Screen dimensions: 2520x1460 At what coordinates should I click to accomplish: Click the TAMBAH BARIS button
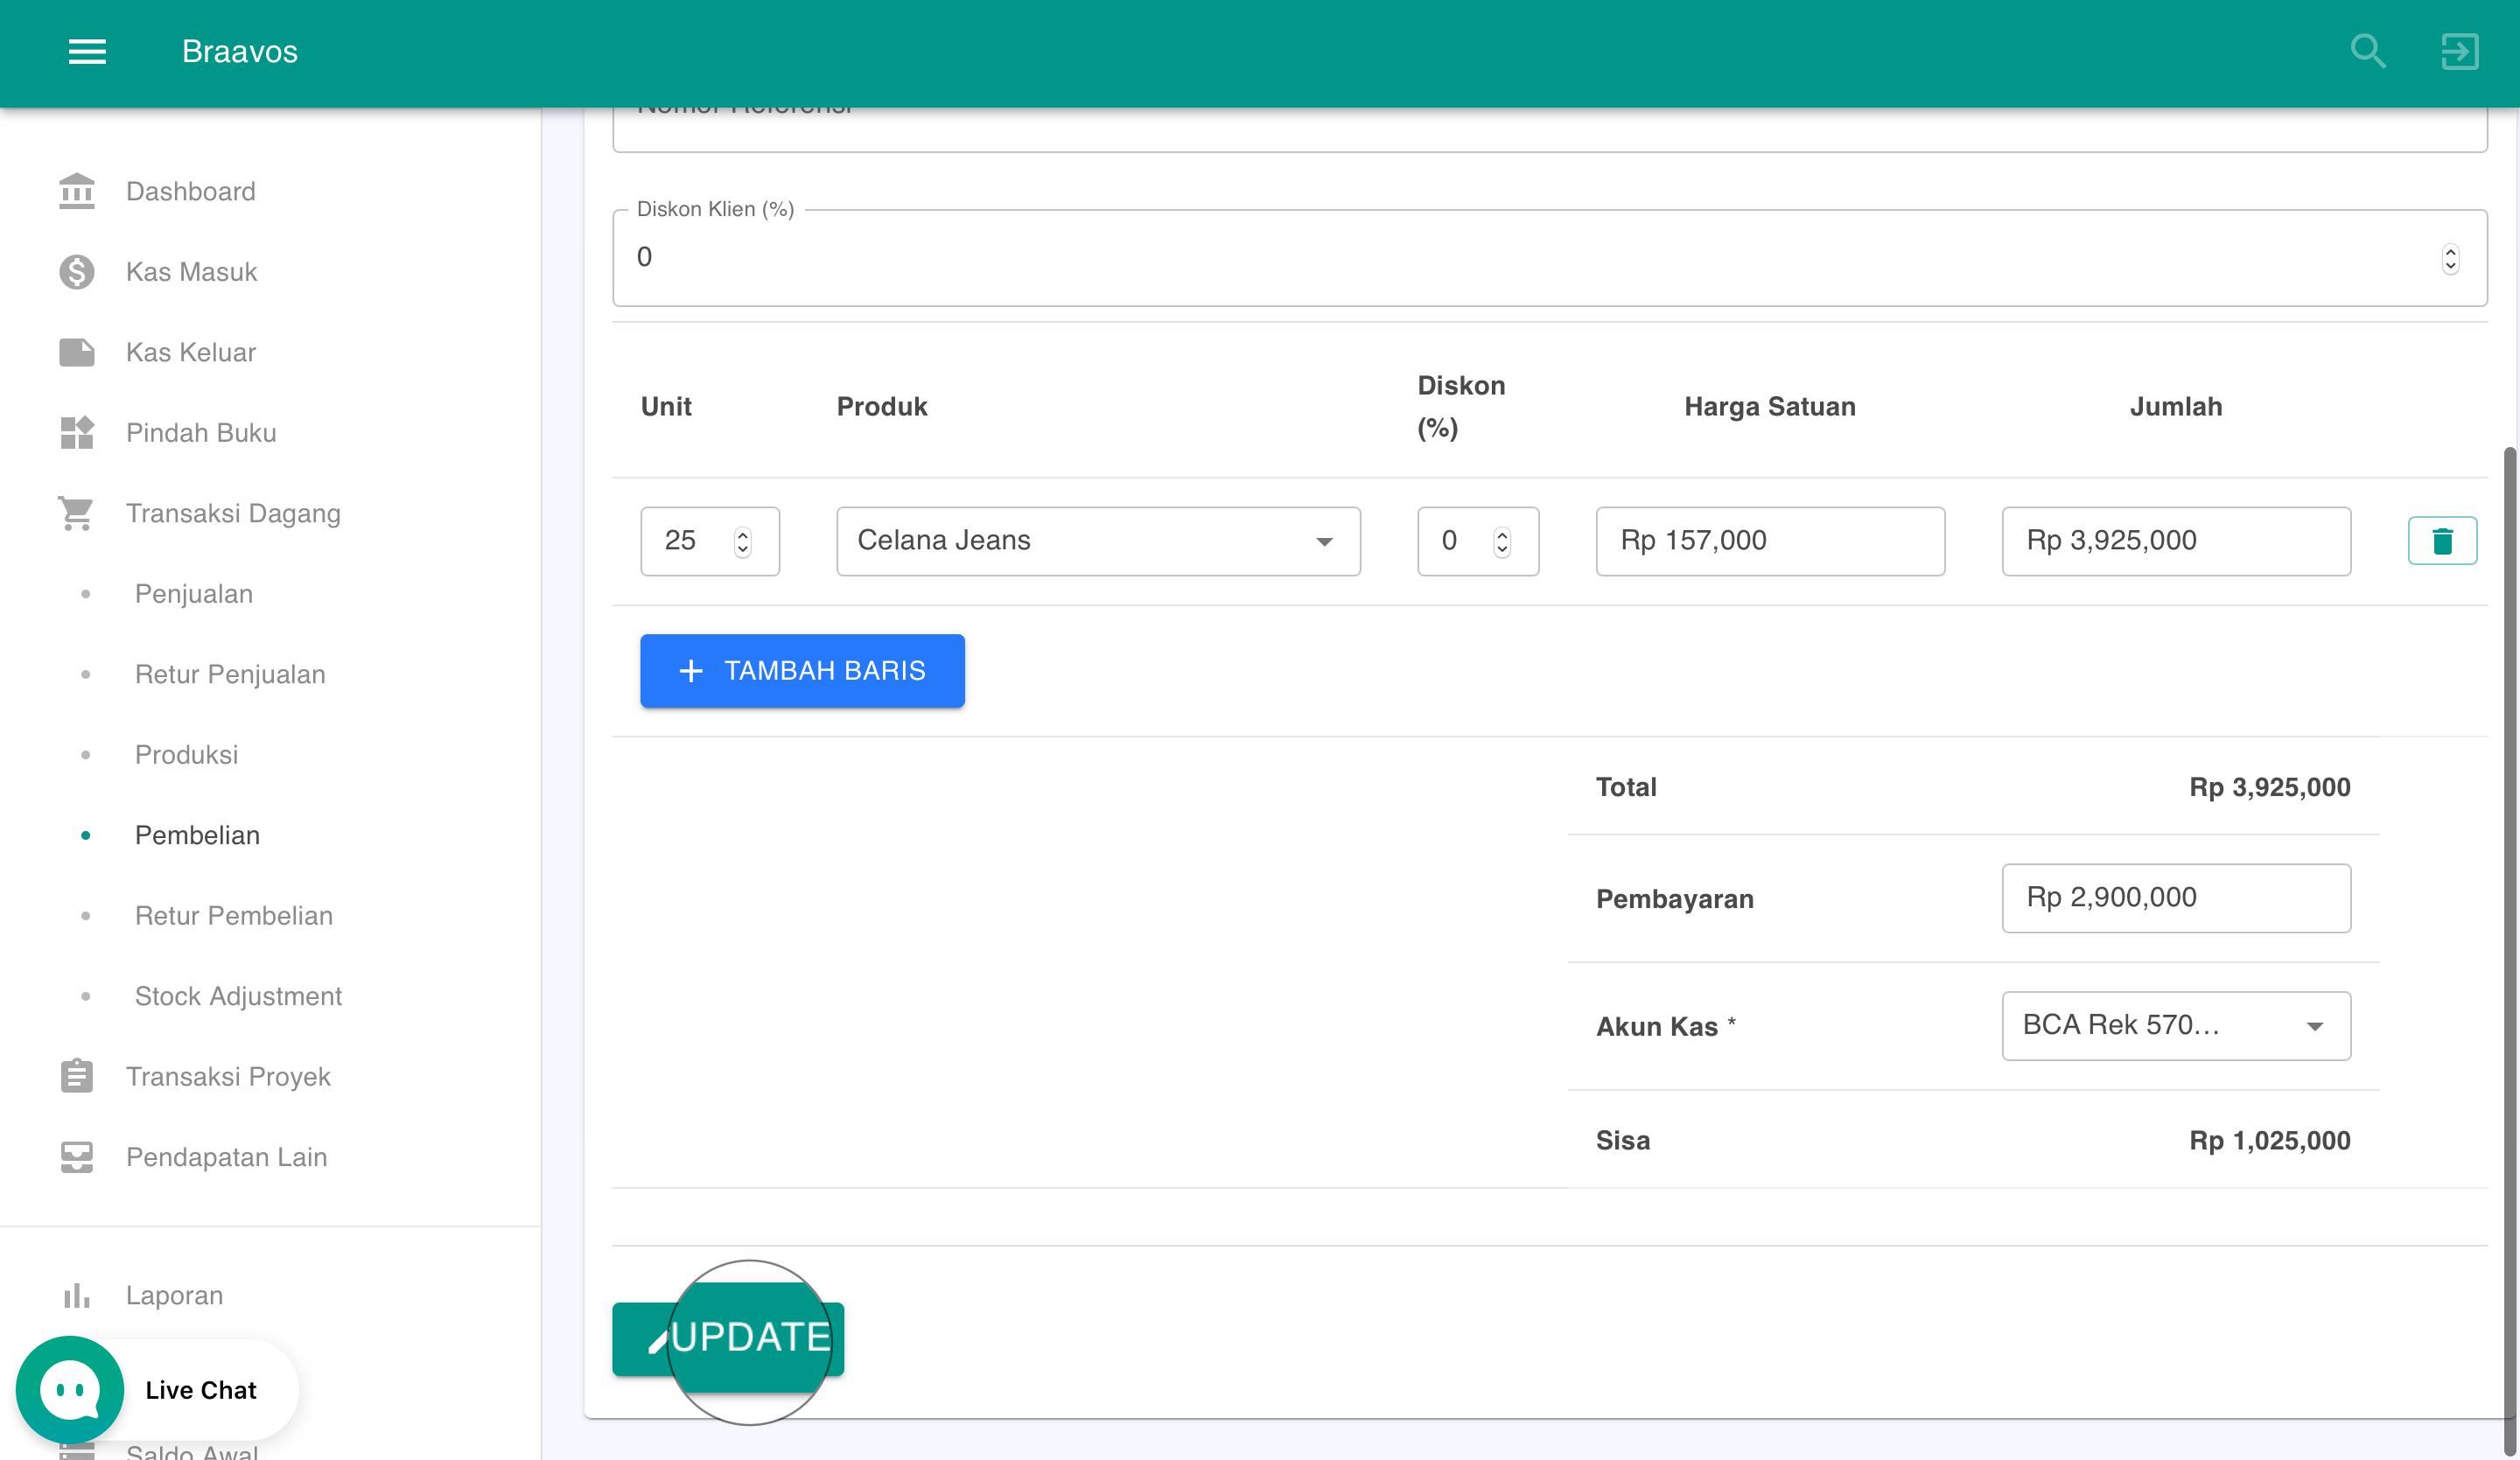tap(802, 671)
